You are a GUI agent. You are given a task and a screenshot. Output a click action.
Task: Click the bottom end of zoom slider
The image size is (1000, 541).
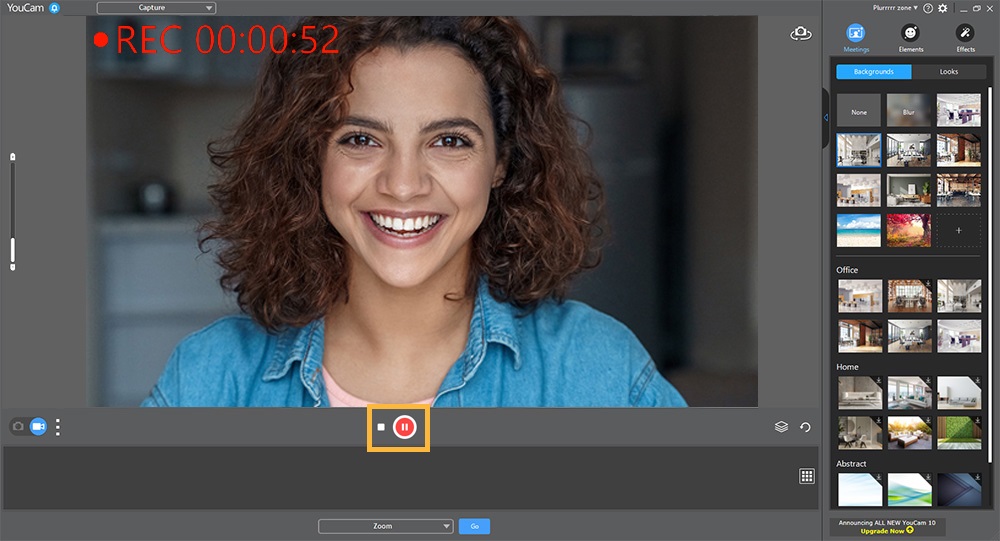12,267
